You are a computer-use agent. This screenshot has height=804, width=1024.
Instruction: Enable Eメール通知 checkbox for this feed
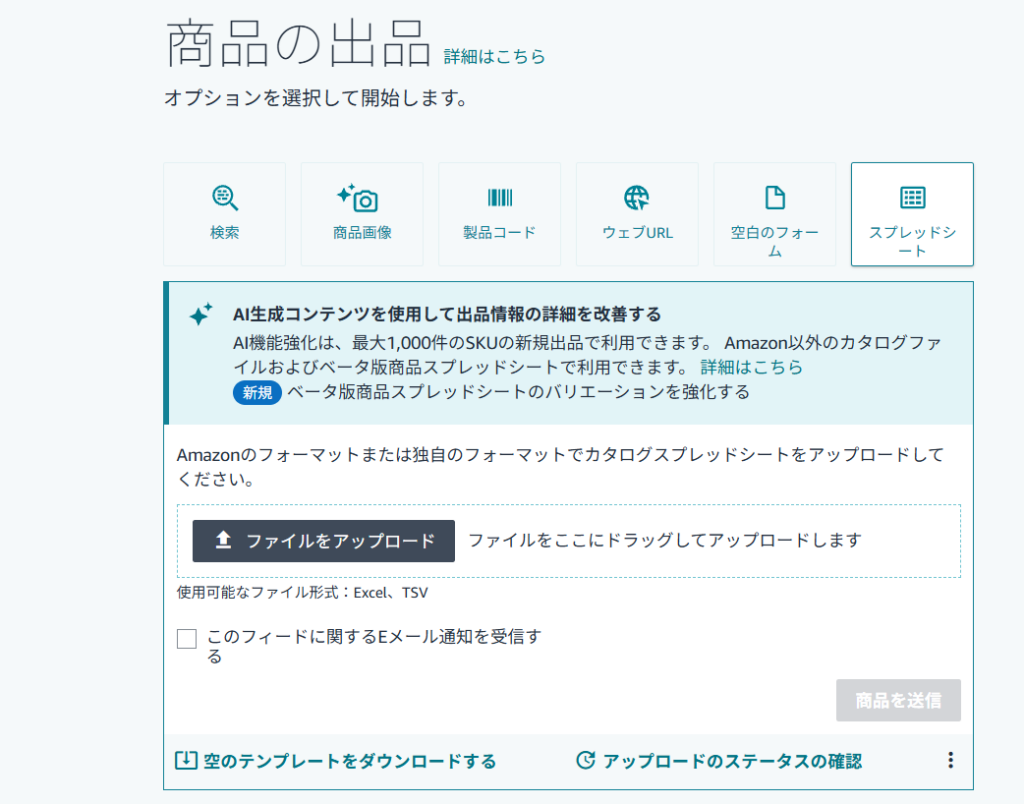tap(187, 639)
